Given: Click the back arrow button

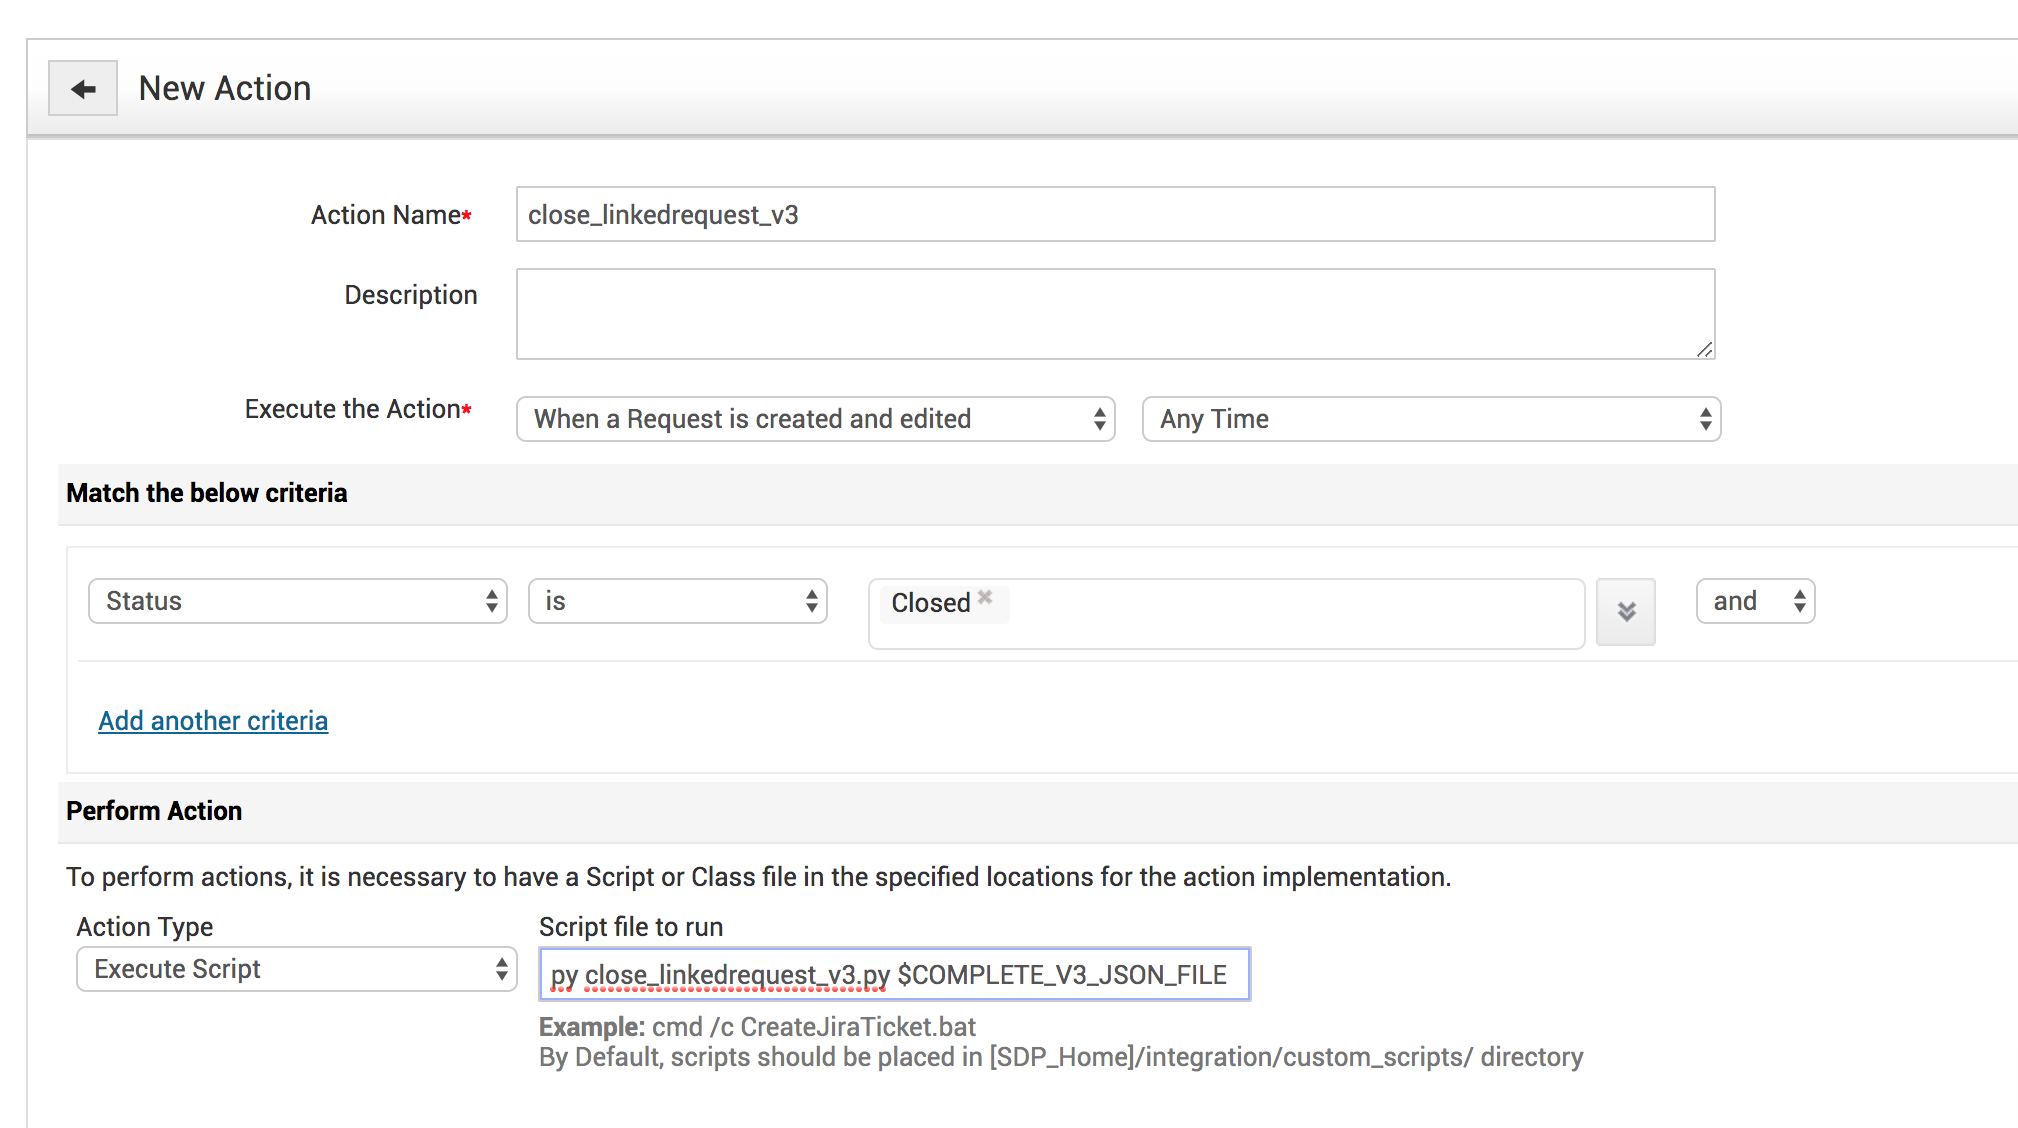Looking at the screenshot, I should click(x=83, y=89).
